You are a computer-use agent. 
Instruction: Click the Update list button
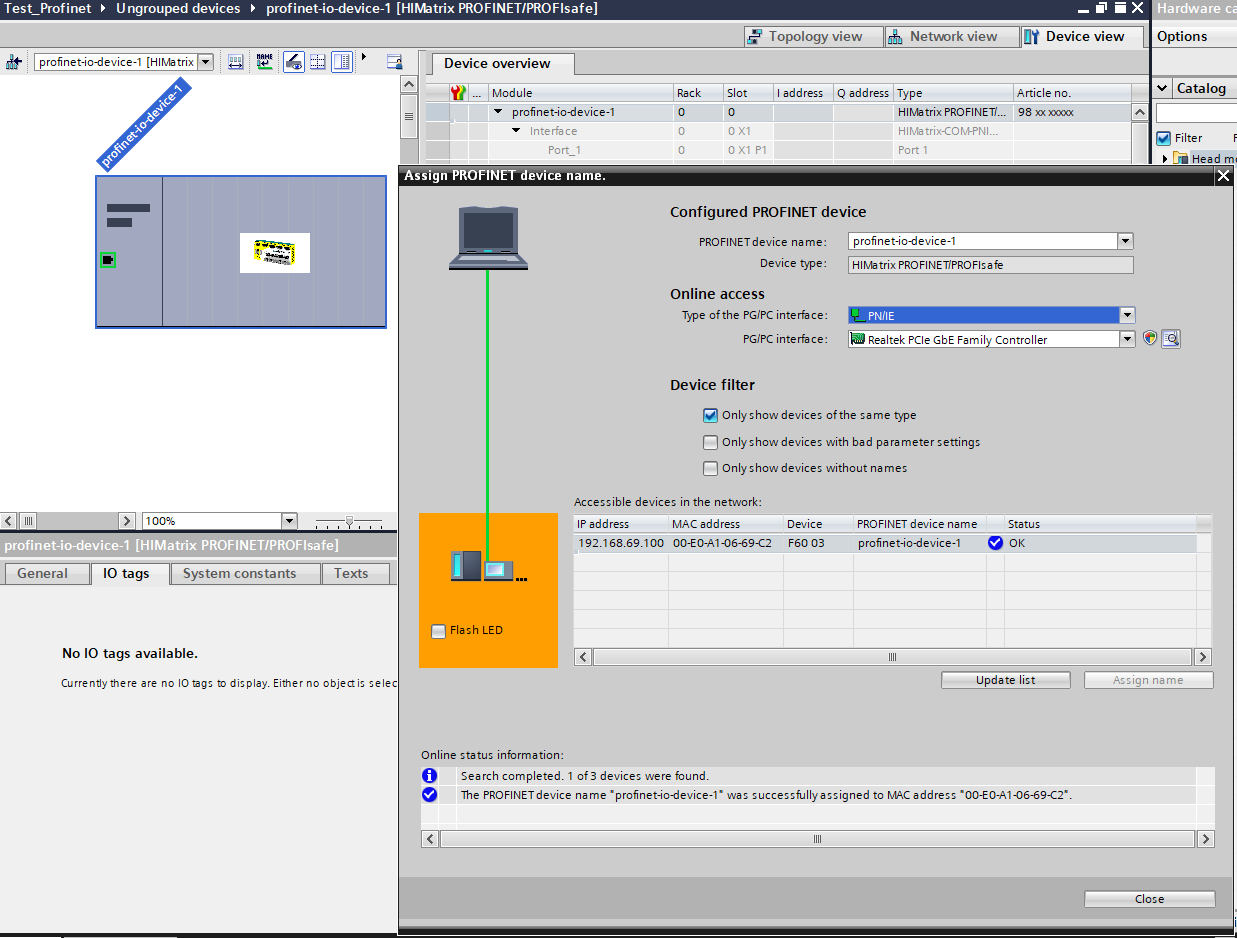point(1005,680)
